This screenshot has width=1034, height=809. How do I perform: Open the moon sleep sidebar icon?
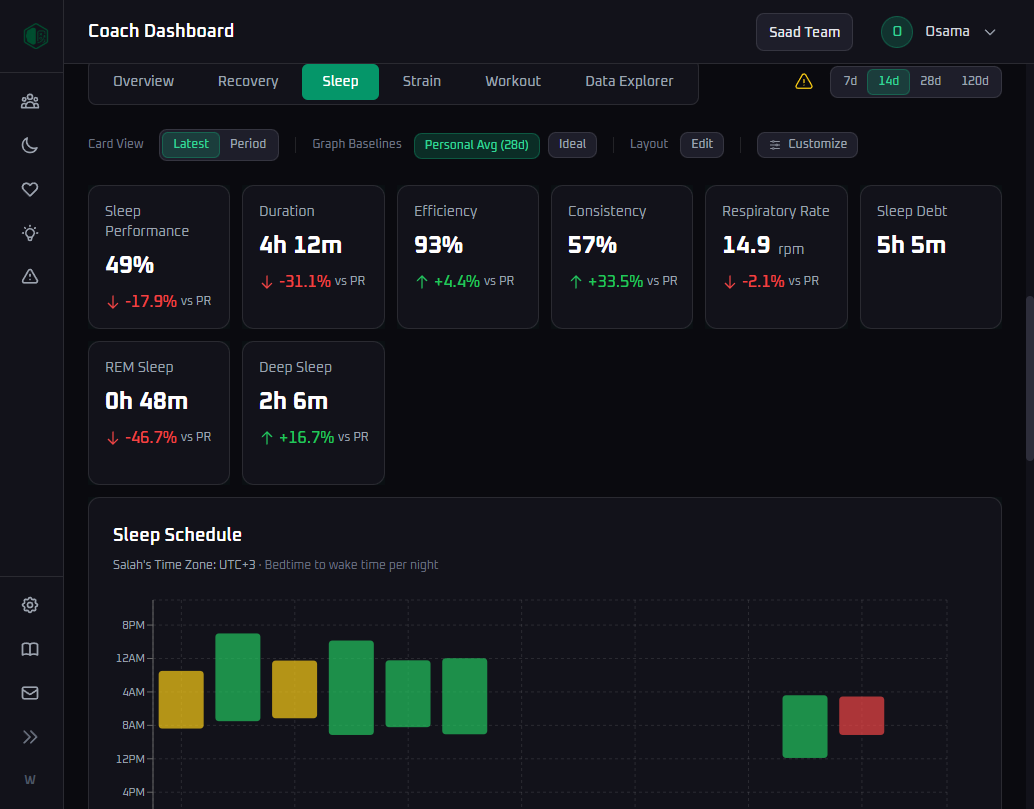pyautogui.click(x=30, y=145)
